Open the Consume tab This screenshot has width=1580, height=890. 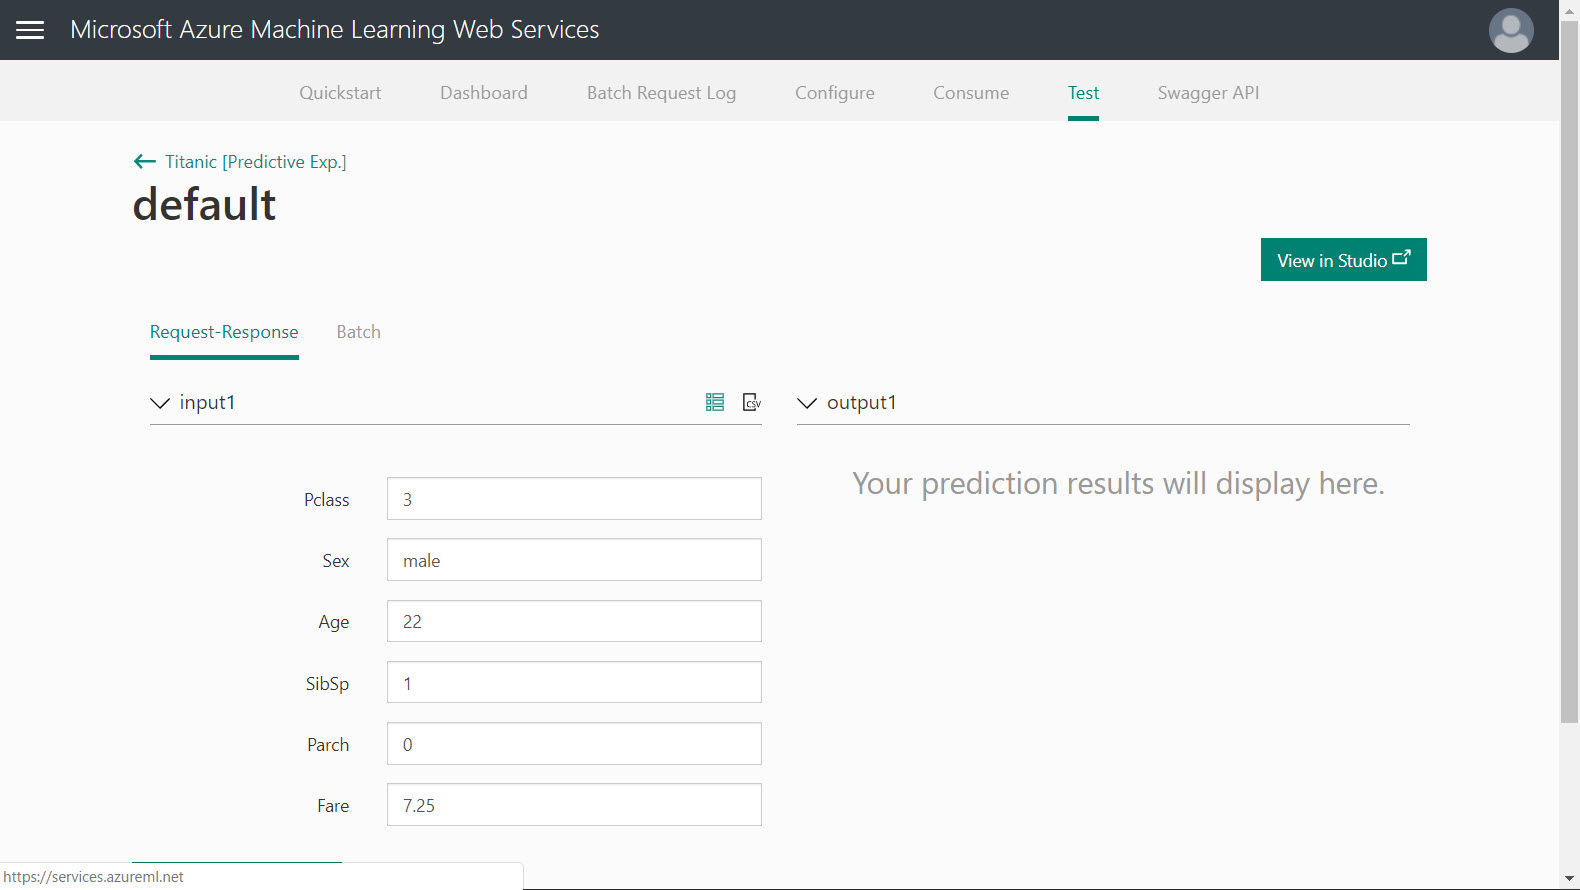(971, 93)
